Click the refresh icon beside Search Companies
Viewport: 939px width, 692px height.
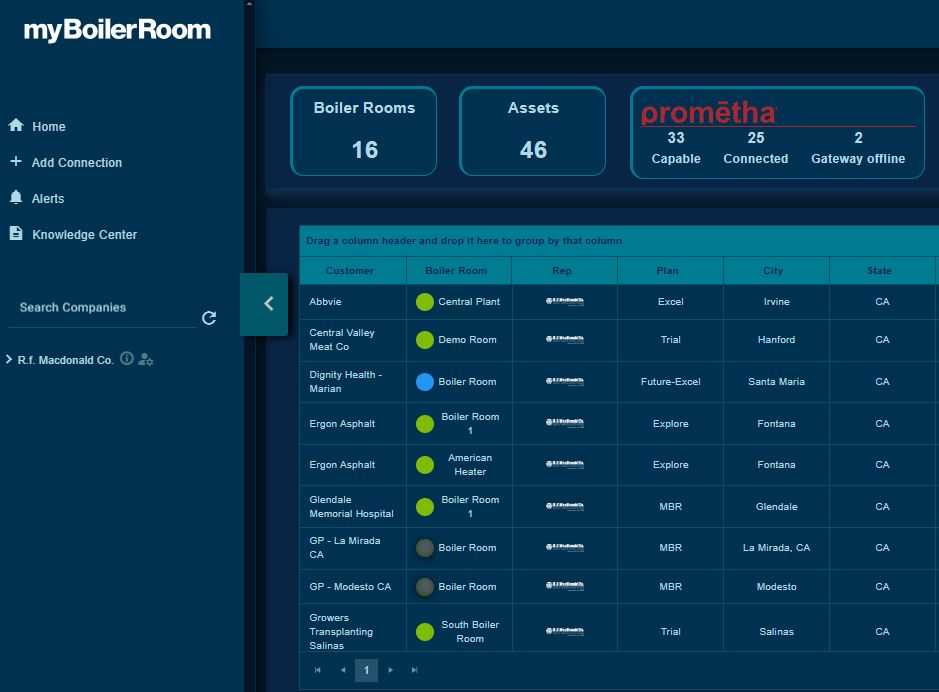[209, 318]
